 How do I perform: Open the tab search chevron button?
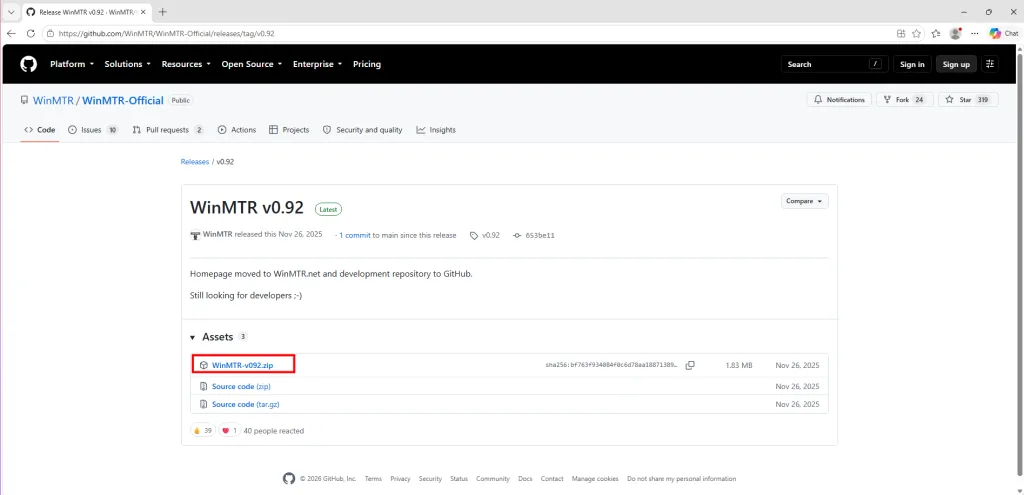click(10, 12)
